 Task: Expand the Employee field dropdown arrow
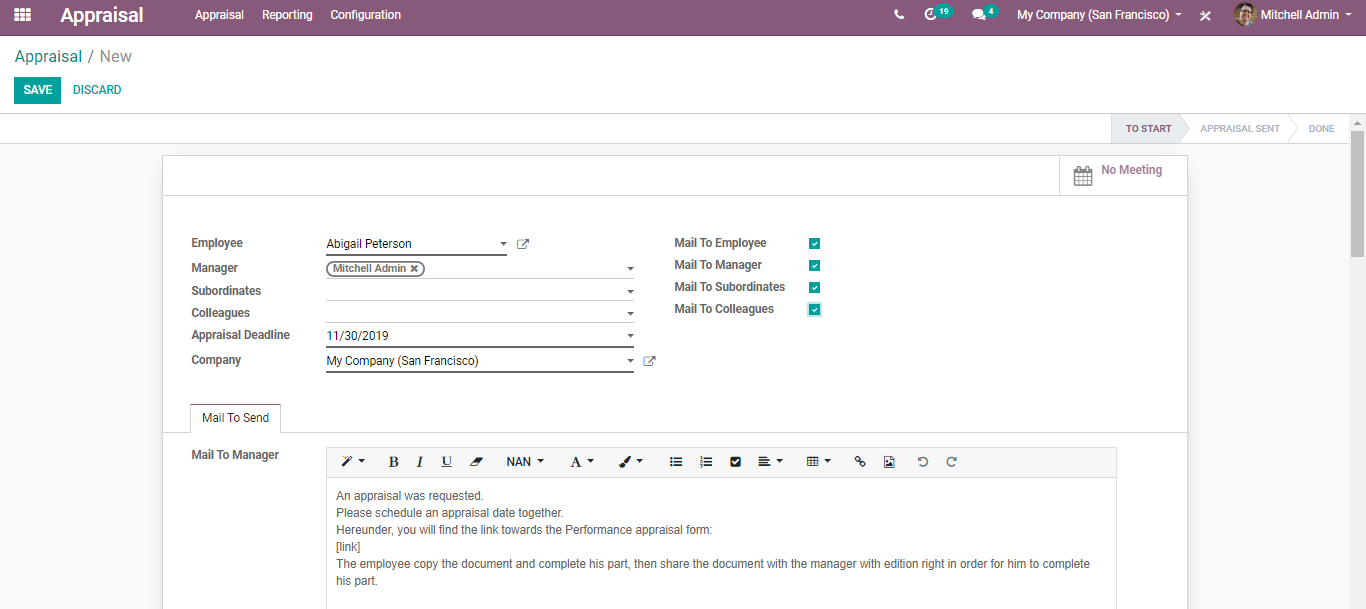point(503,244)
